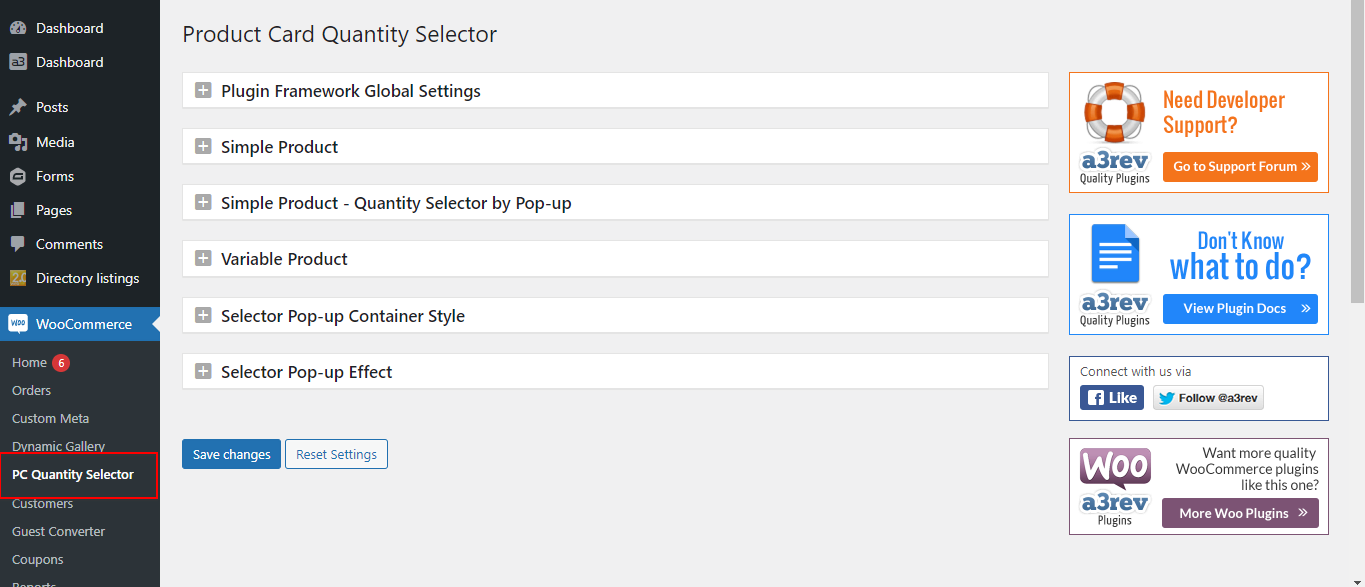Click the Pages icon in sidebar

18,210
